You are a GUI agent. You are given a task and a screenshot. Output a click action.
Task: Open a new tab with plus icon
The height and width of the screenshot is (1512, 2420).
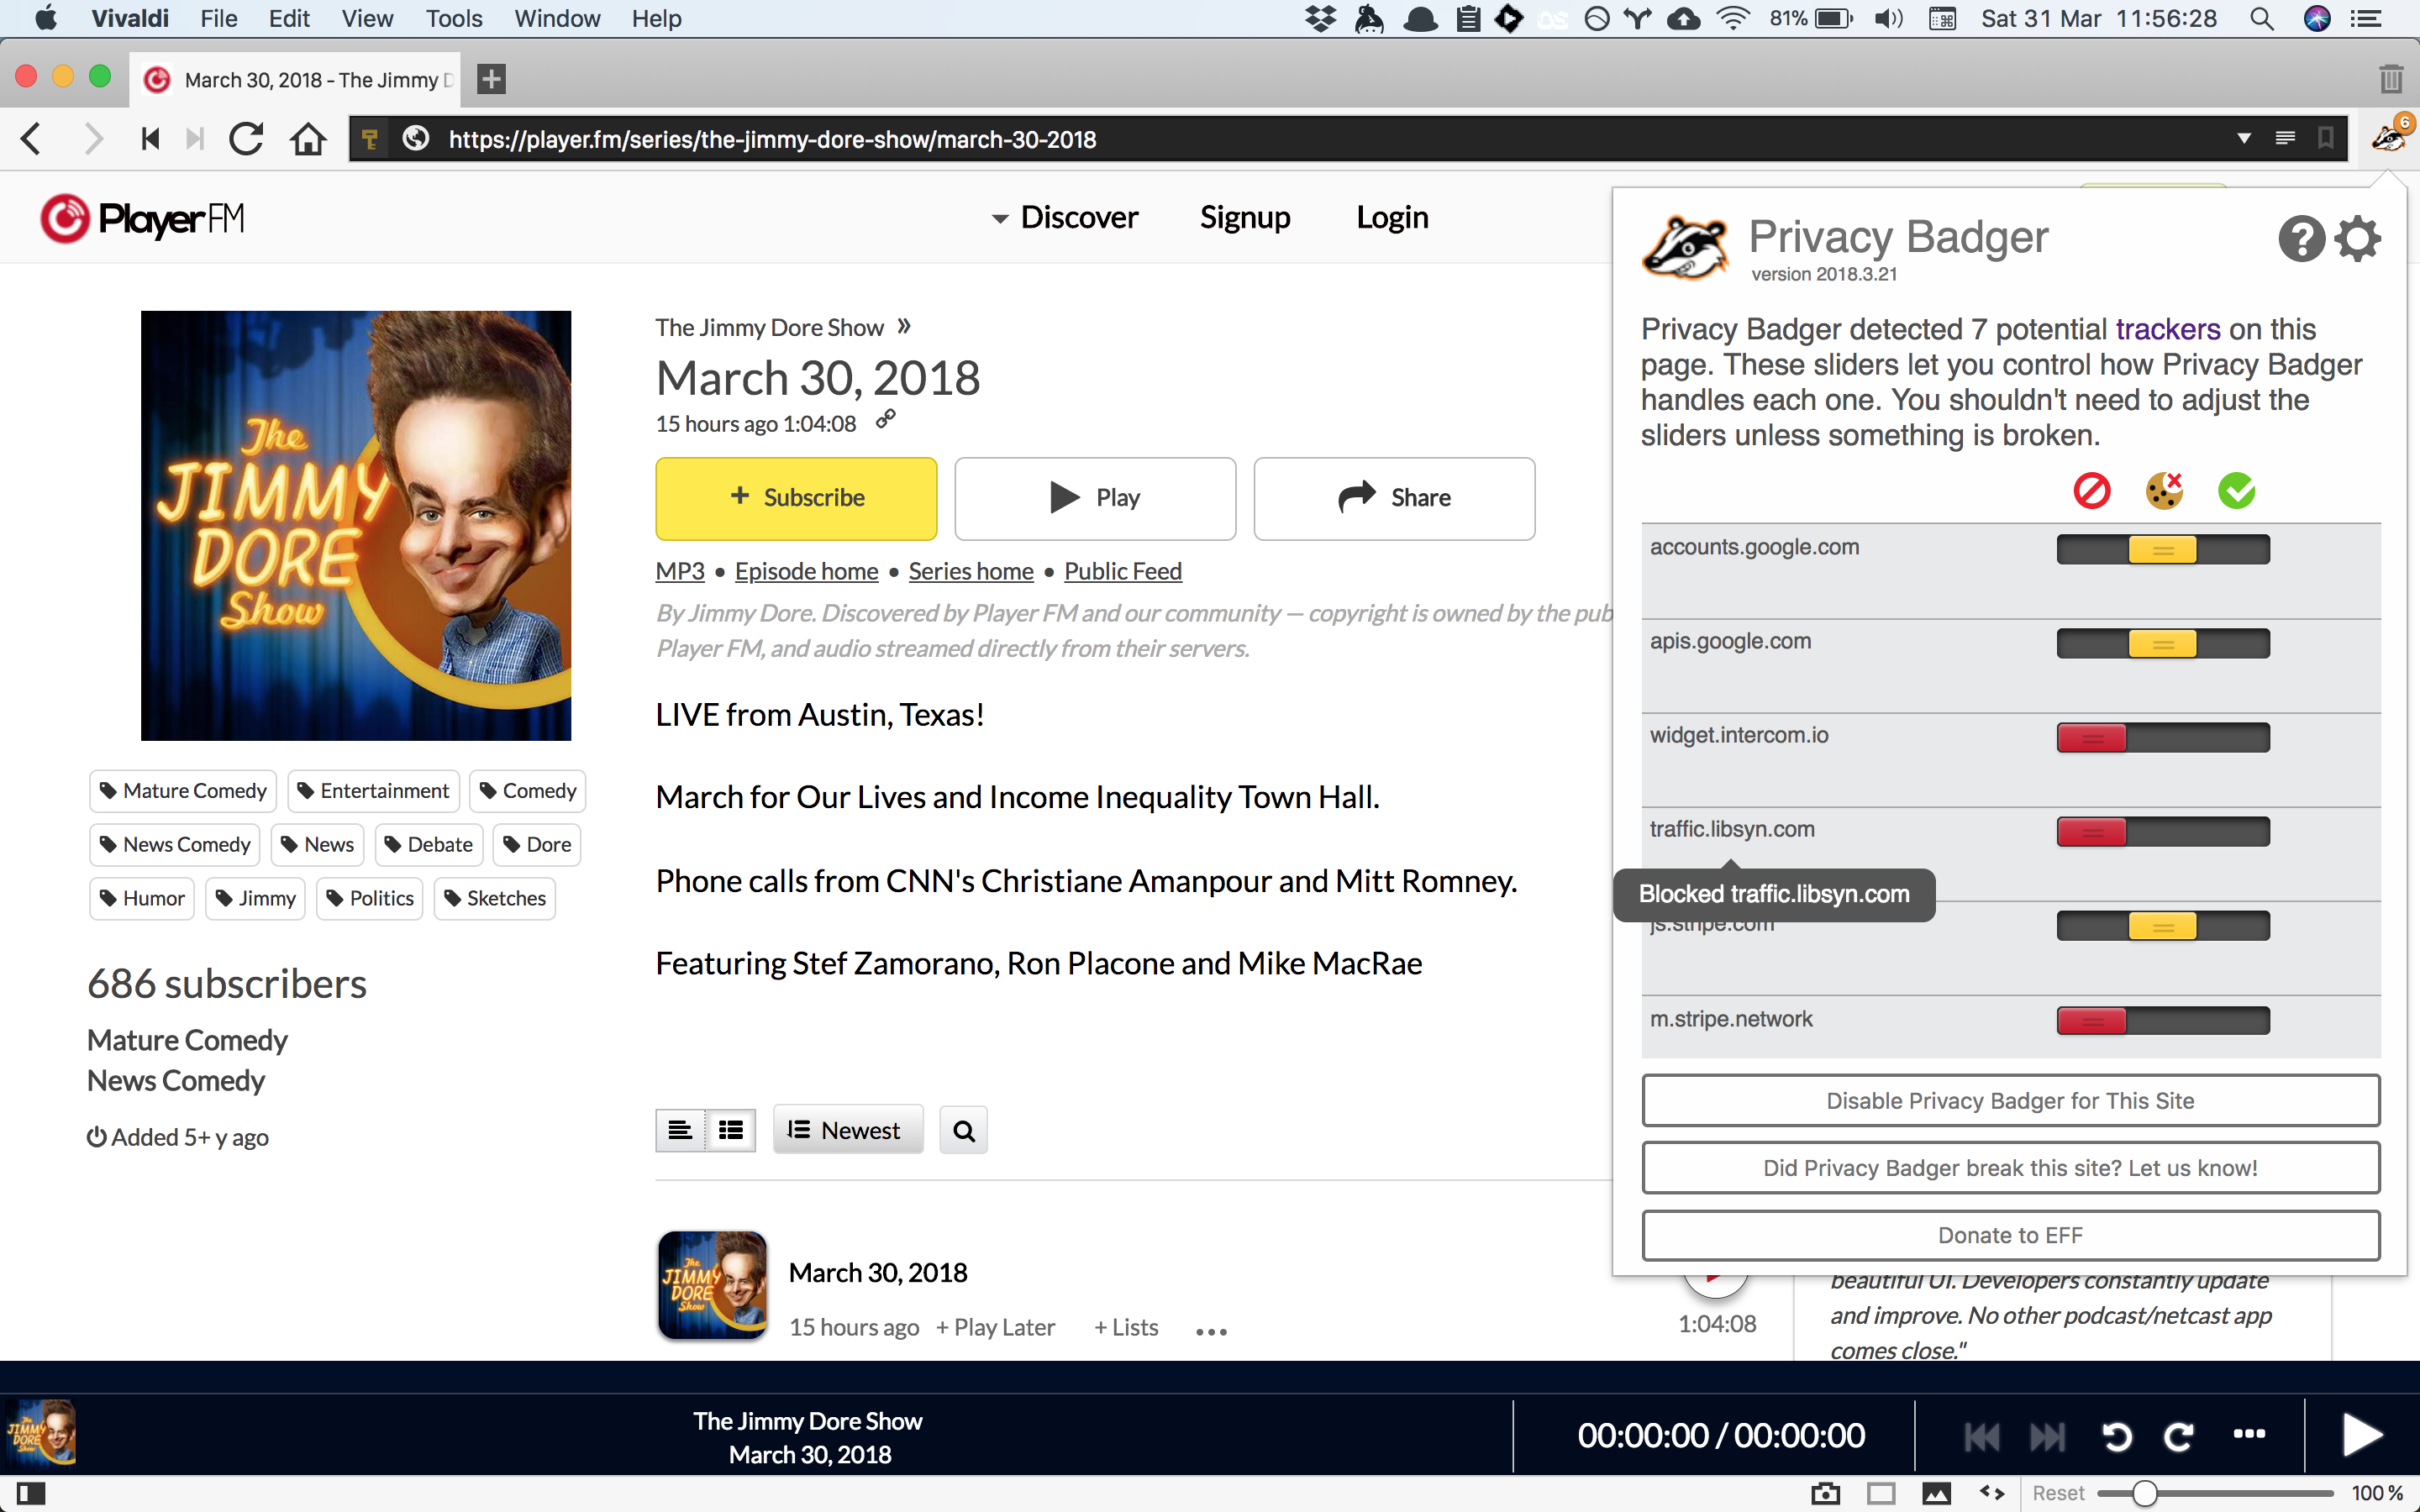tap(491, 79)
